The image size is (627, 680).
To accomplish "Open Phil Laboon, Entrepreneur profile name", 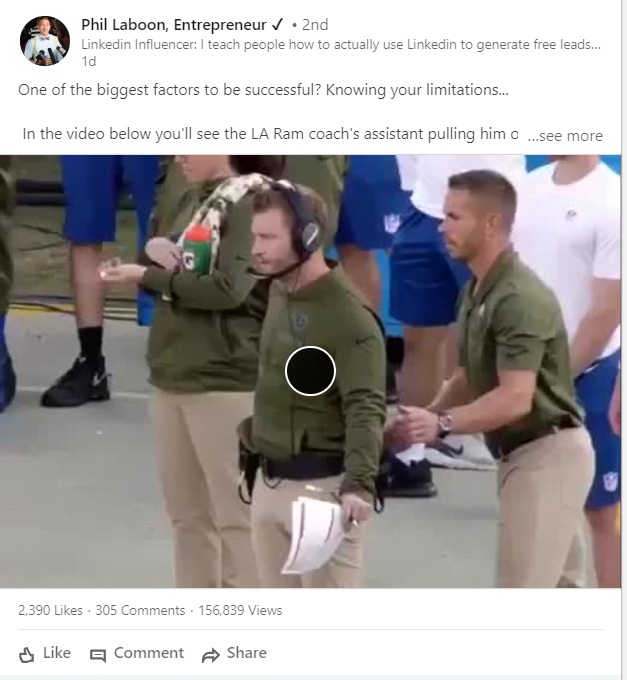I will (173, 25).
